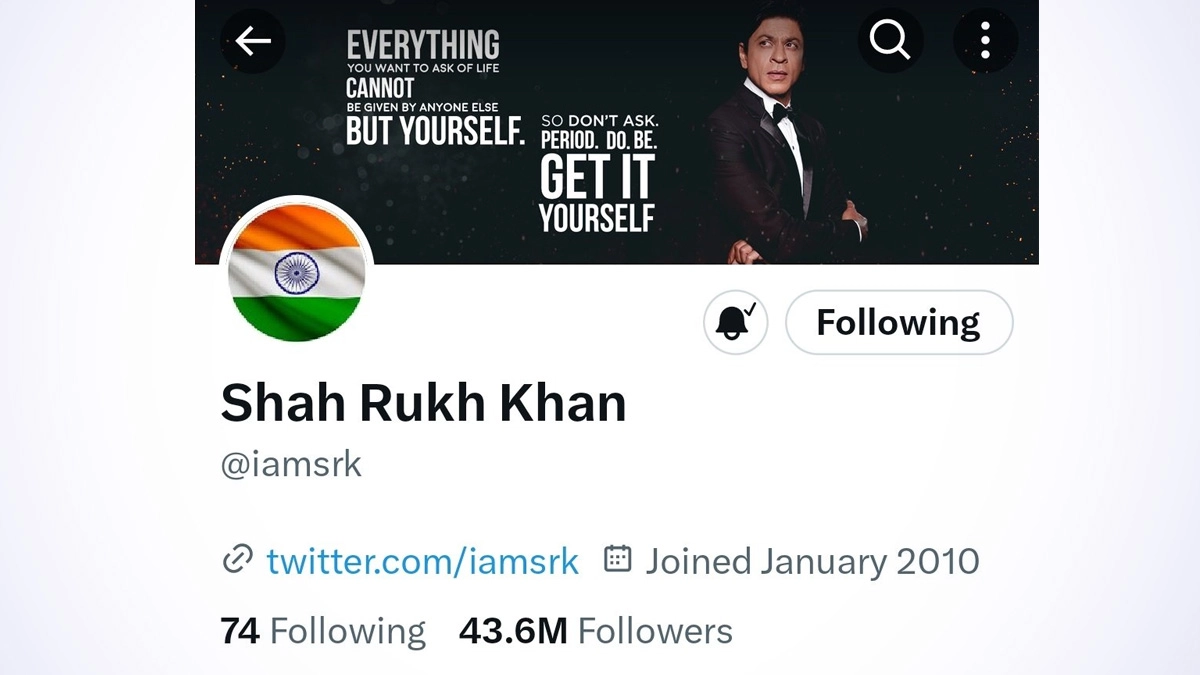Viewport: 1200px width, 675px height.
Task: Open the three-dot more options menu
Action: point(985,41)
